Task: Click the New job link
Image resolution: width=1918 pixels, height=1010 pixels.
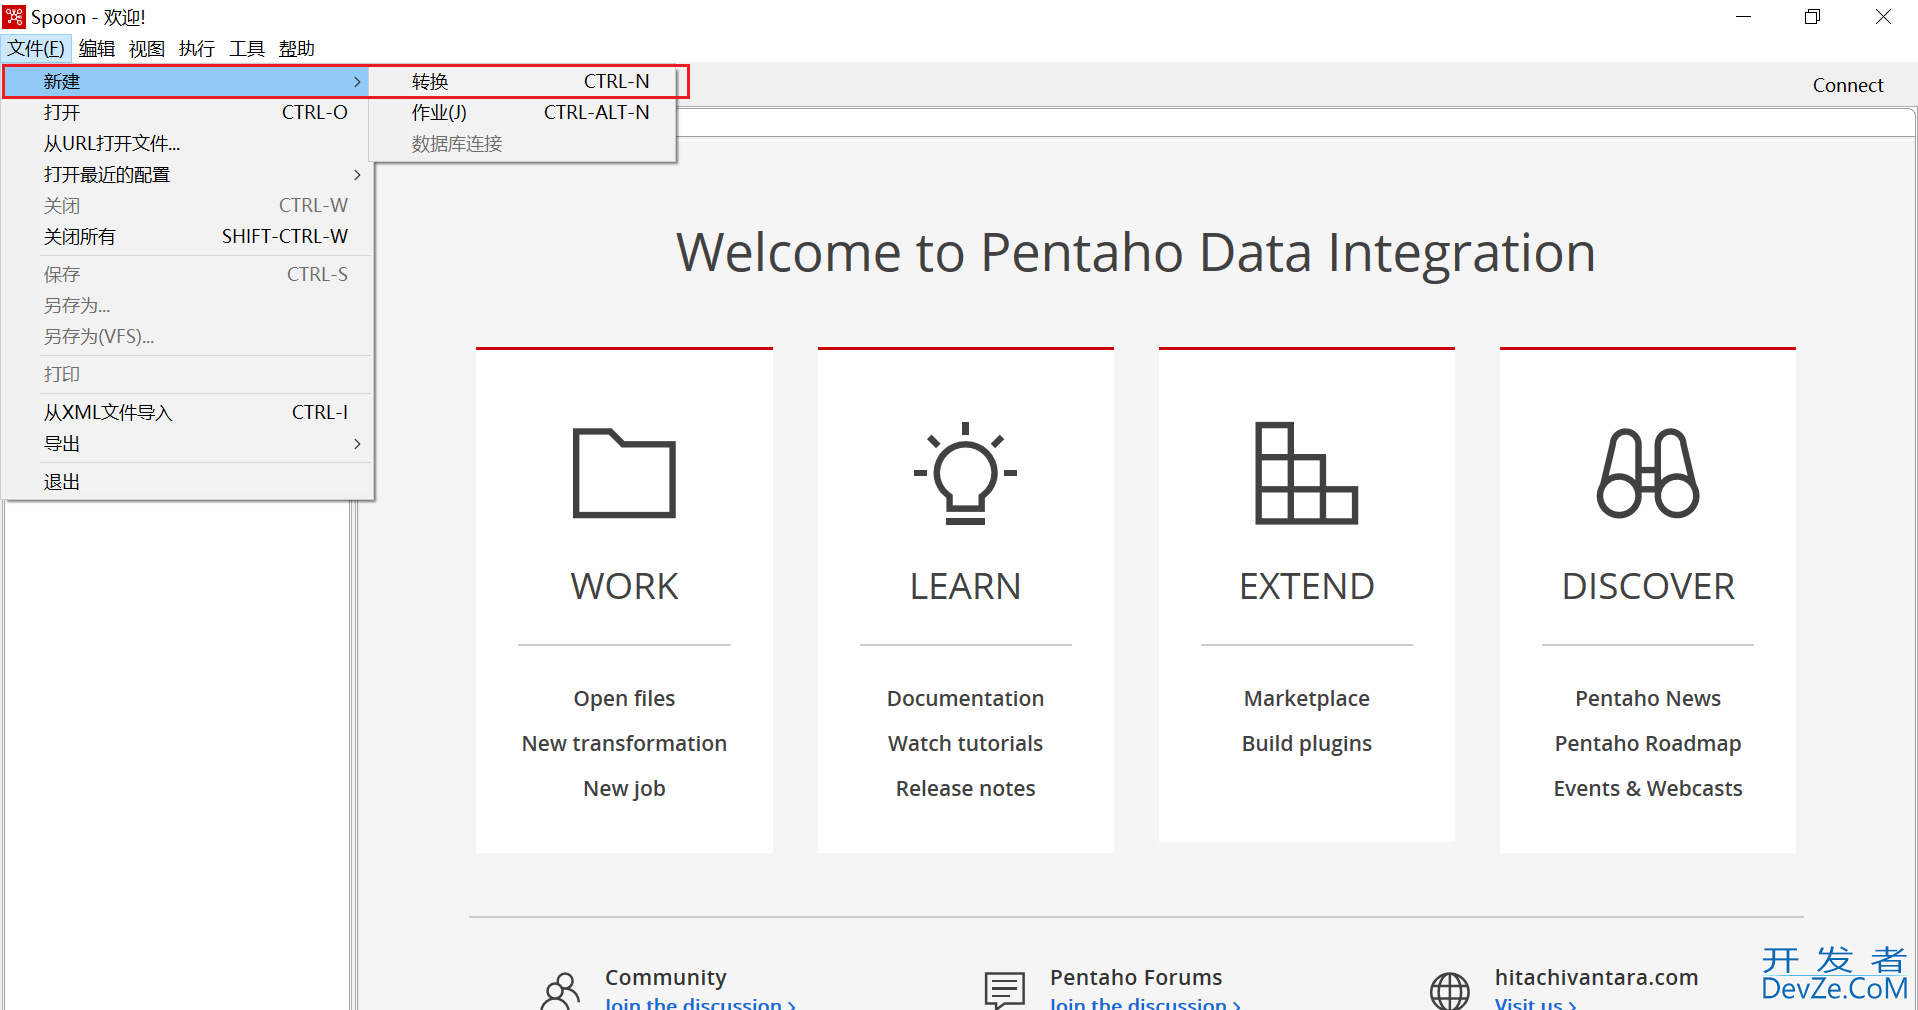Action: [x=624, y=789]
